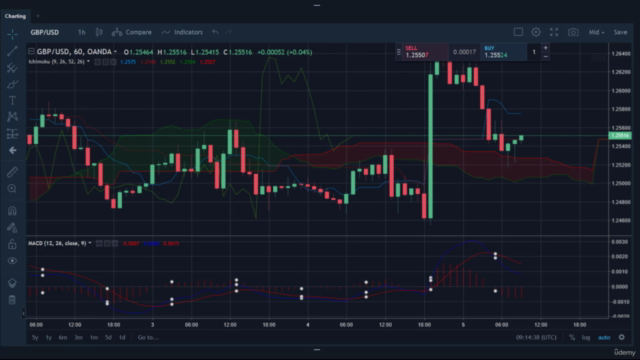This screenshot has width=640, height=360.
Task: Open the GBP/USD OANDA legend dropdown arrow
Action: (x=116, y=52)
